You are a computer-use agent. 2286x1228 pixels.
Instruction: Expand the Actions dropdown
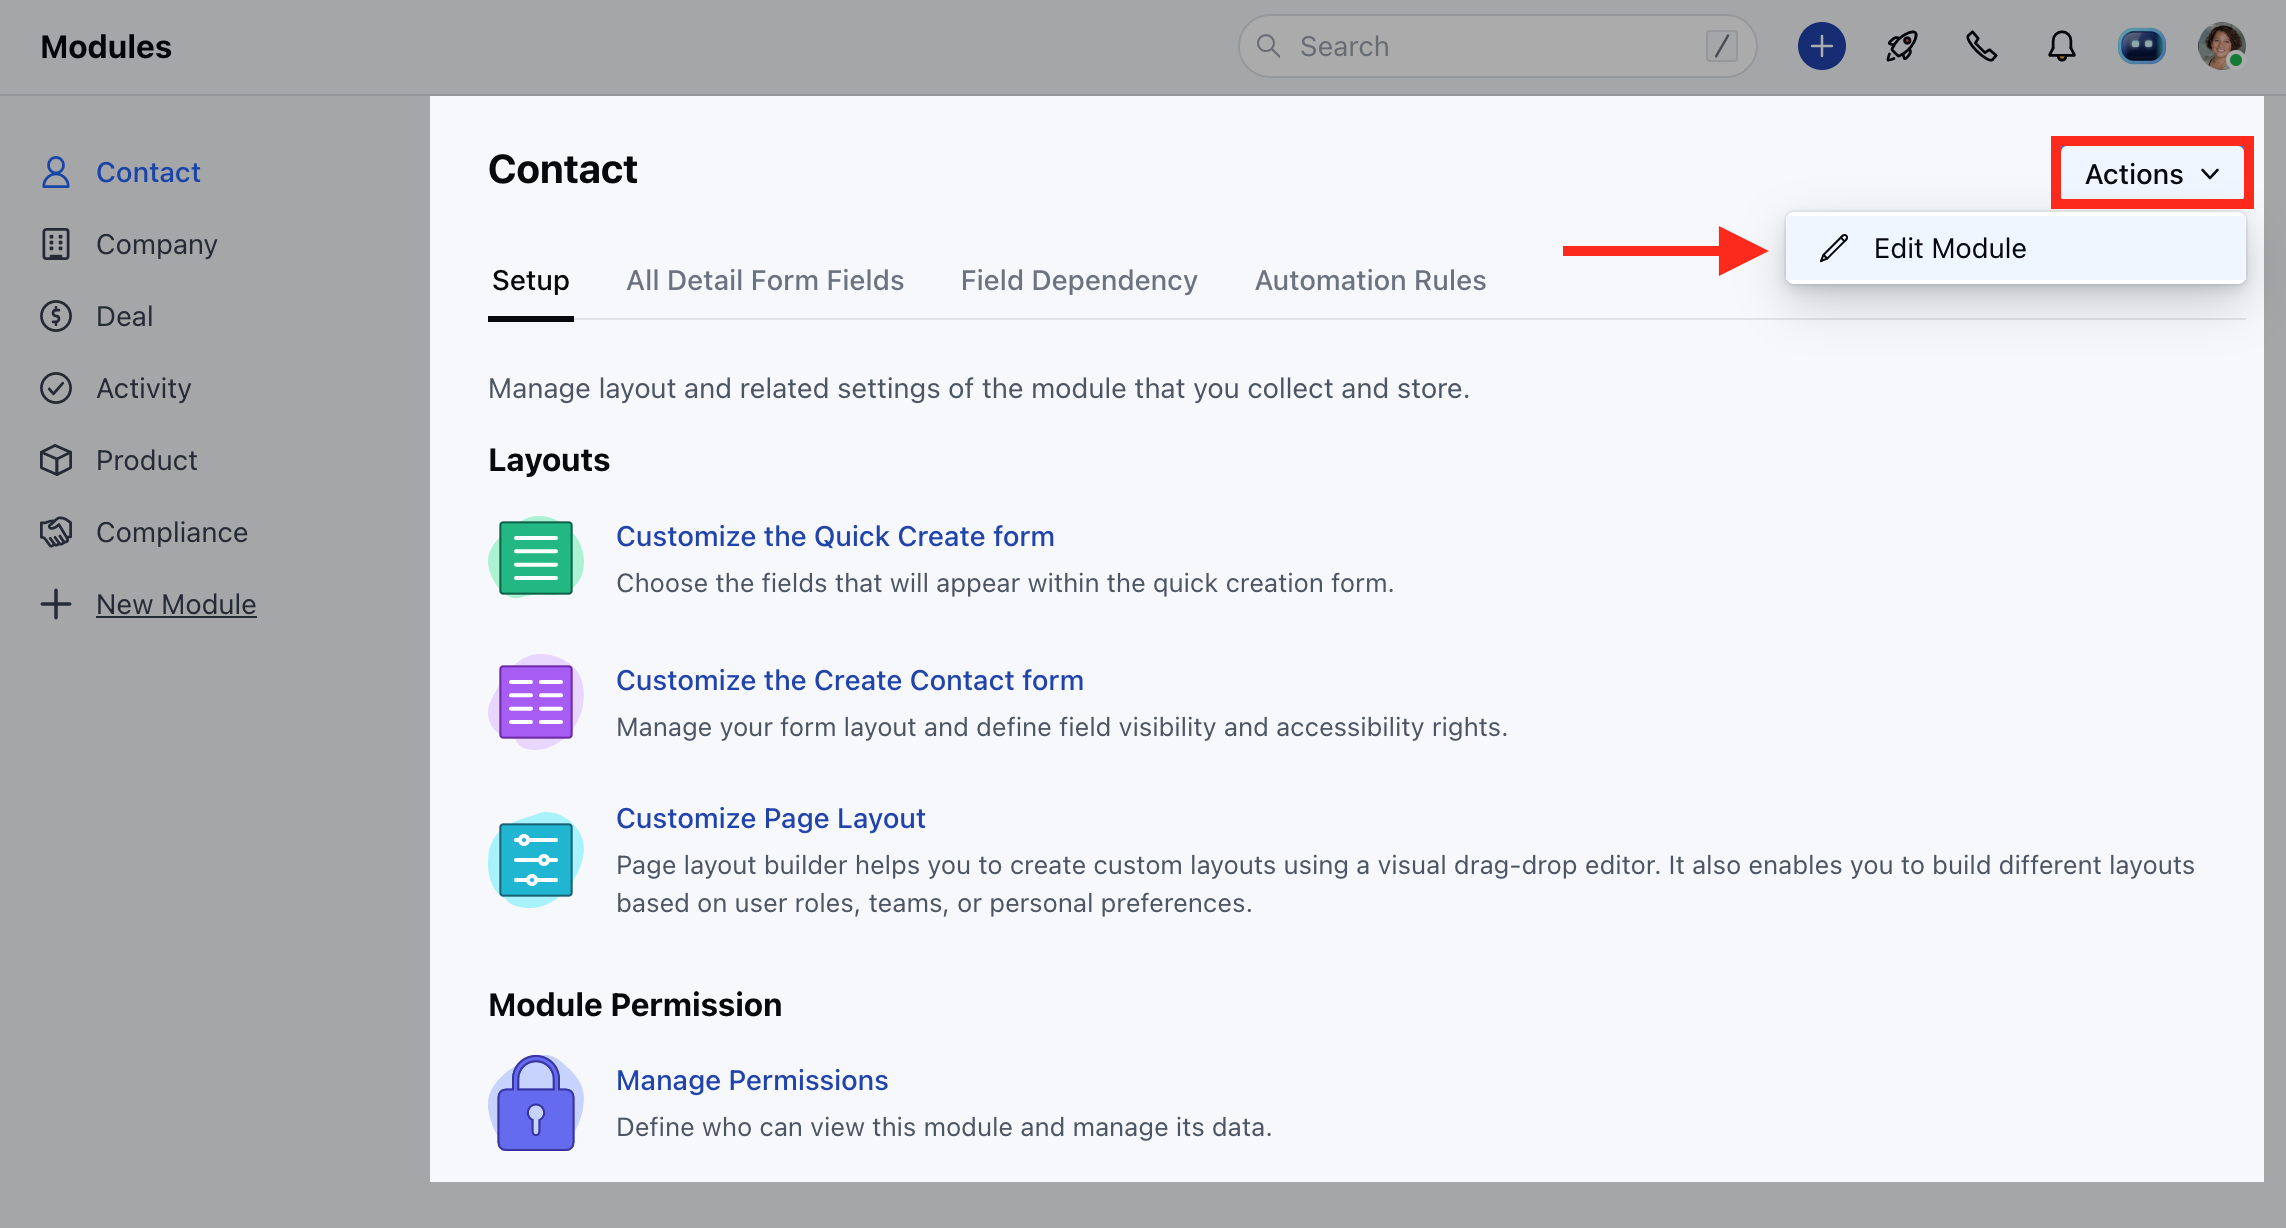click(x=2152, y=174)
